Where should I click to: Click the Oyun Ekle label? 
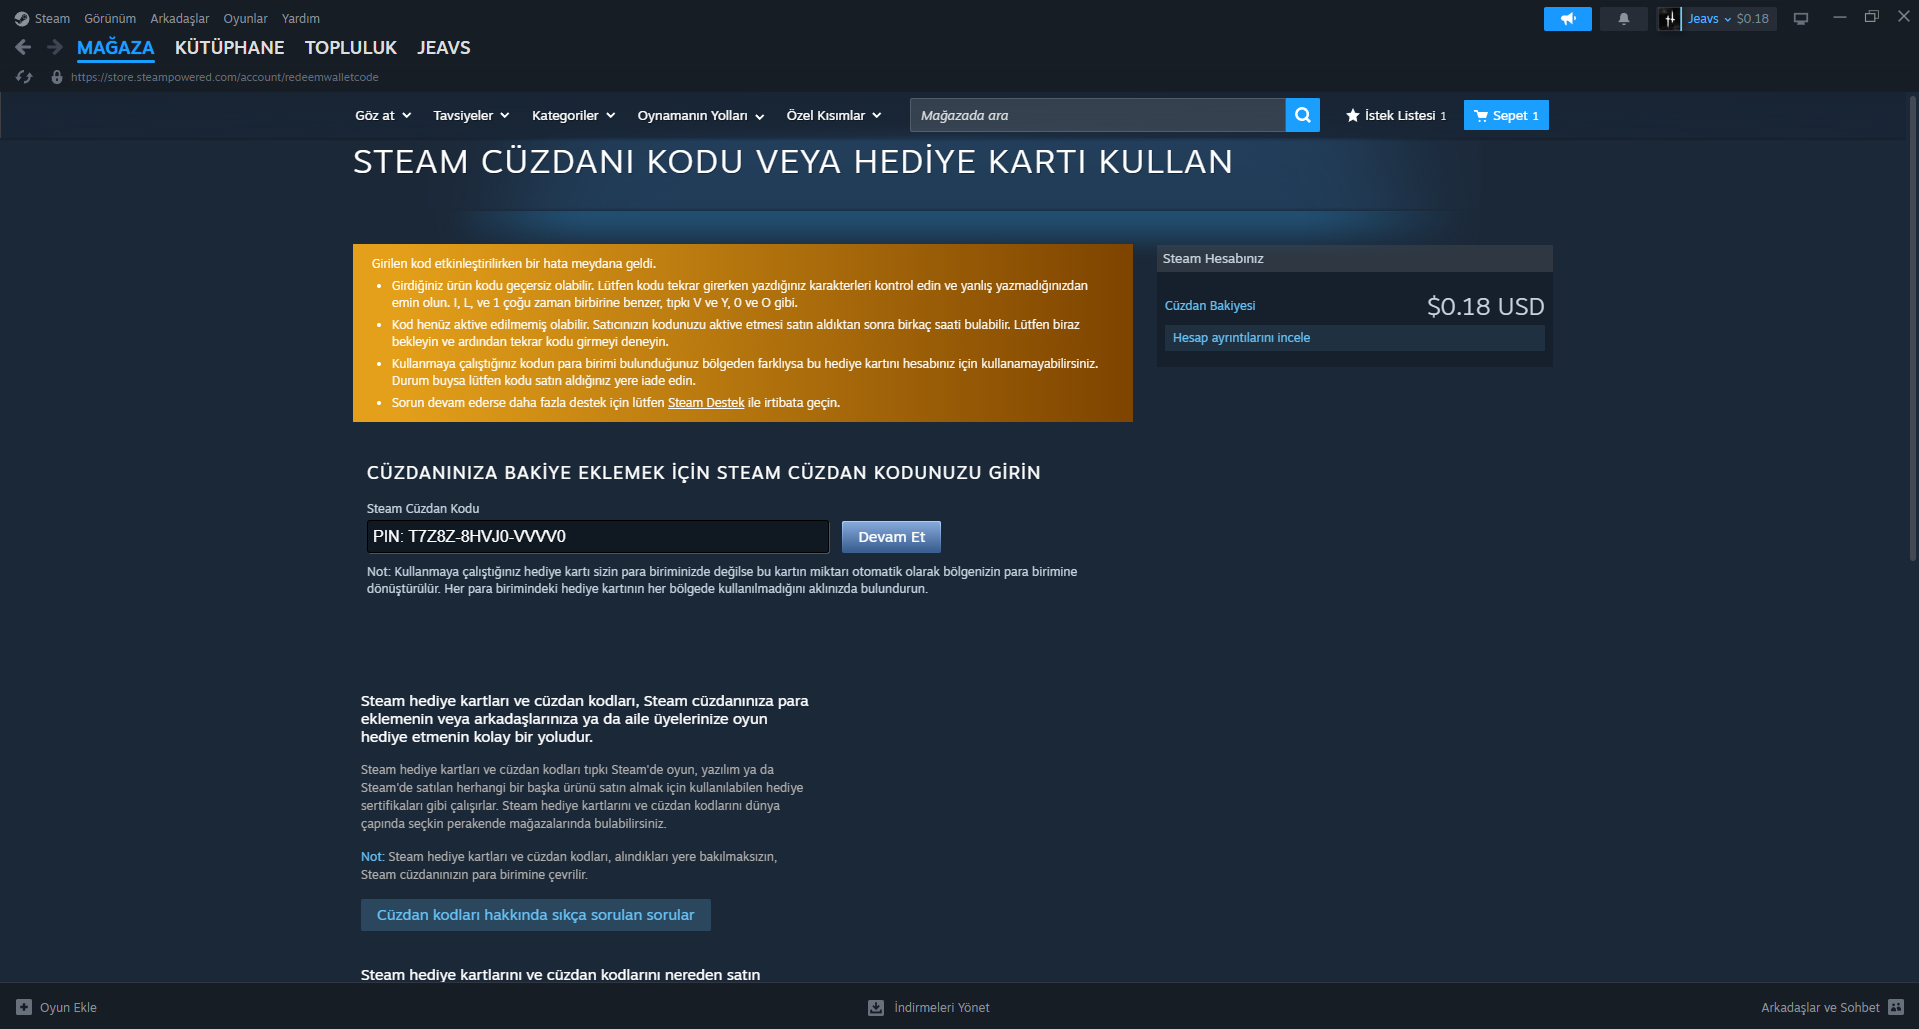[x=68, y=1008]
